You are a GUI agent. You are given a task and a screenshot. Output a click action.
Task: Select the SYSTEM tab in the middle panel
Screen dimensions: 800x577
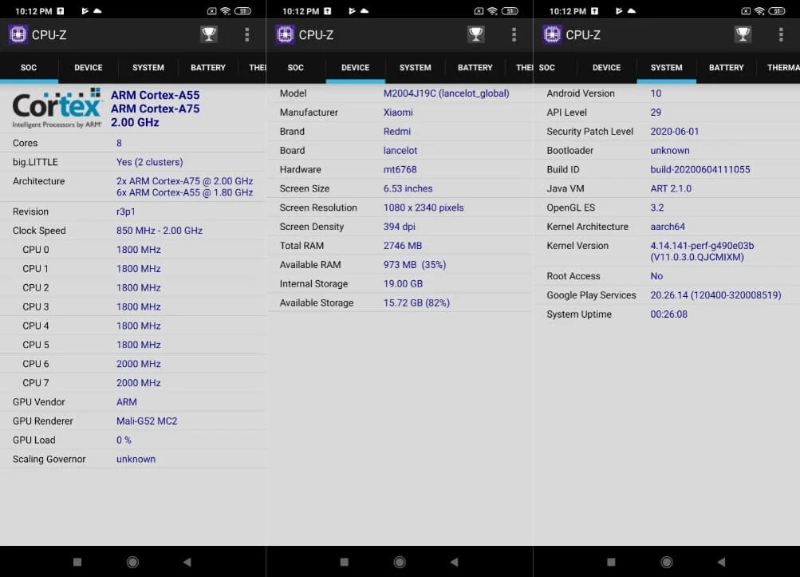(415, 67)
